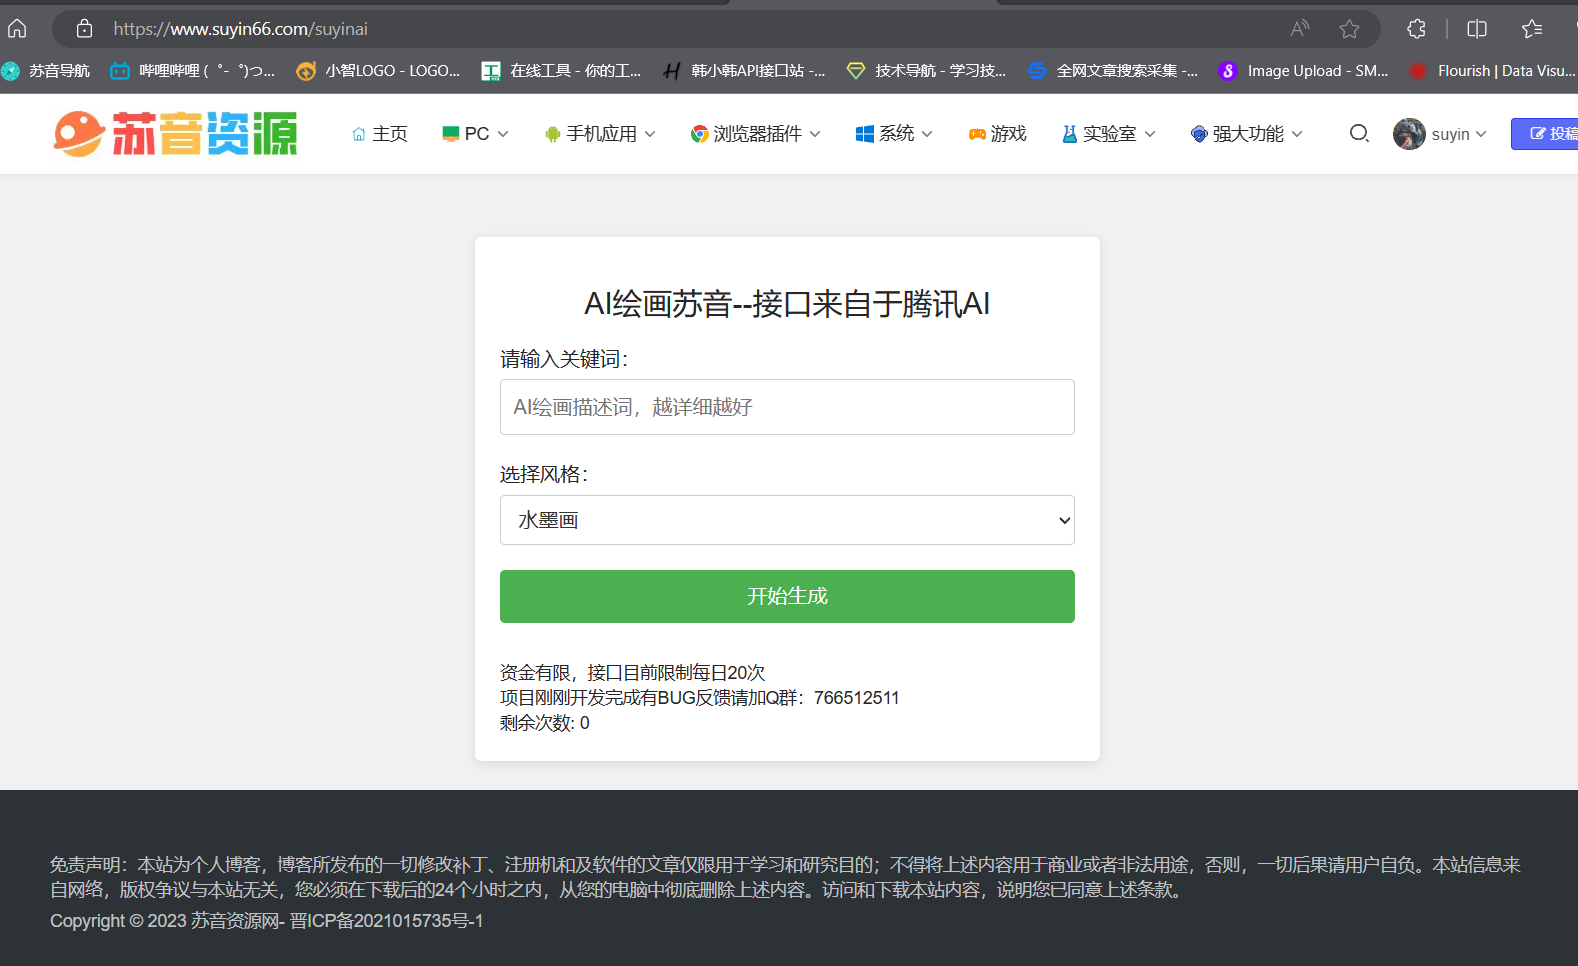Add page to favorites with star icon
This screenshot has width=1578, height=966.
[1349, 29]
